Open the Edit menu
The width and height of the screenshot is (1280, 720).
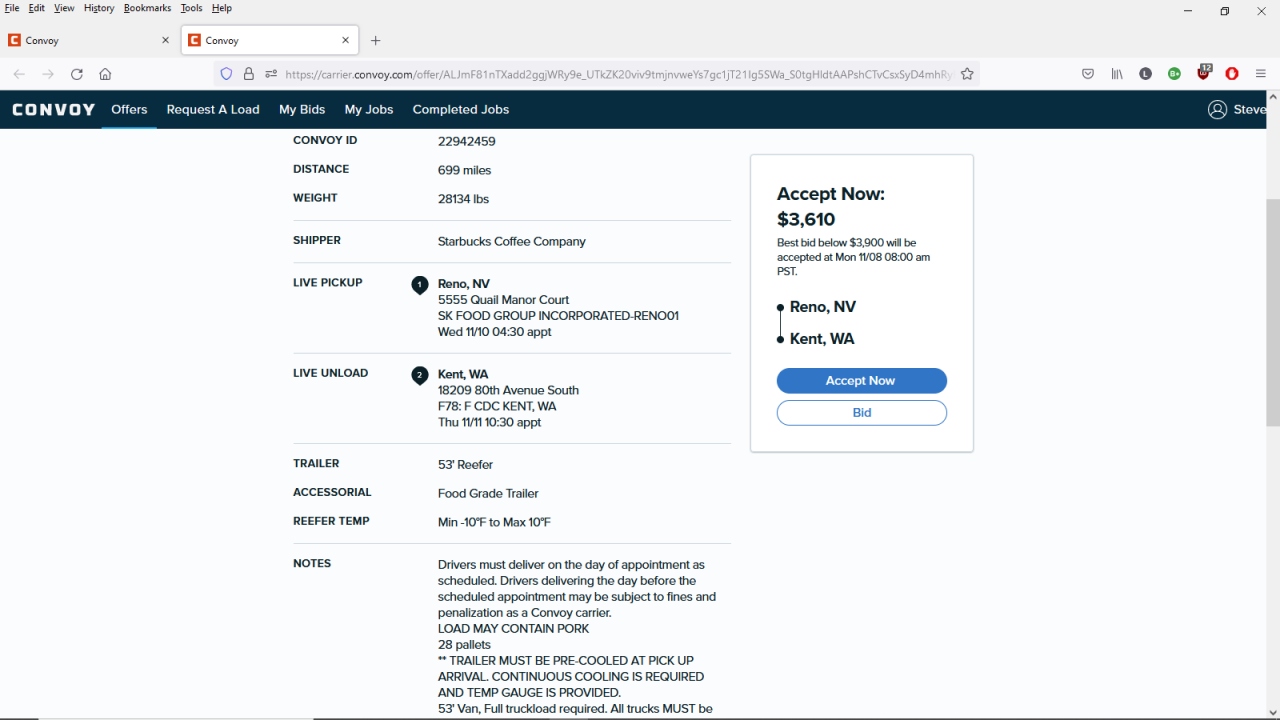[37, 8]
